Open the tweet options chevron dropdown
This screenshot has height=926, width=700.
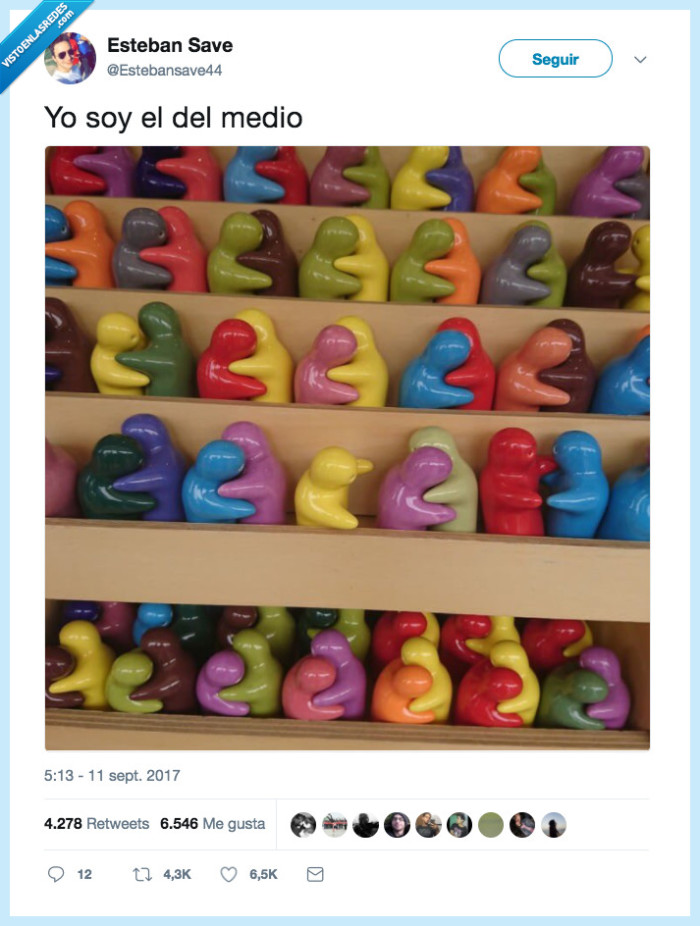640,59
